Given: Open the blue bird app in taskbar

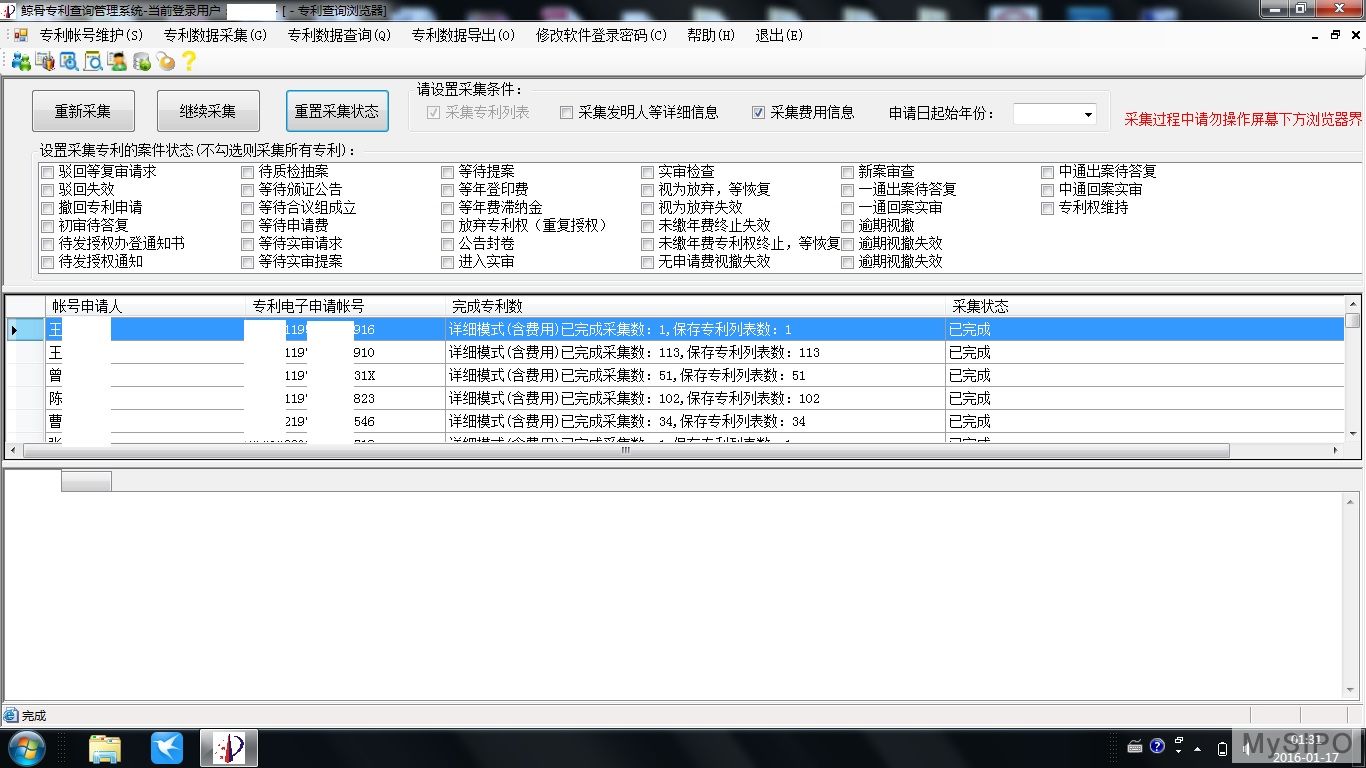Looking at the screenshot, I should coord(167,747).
